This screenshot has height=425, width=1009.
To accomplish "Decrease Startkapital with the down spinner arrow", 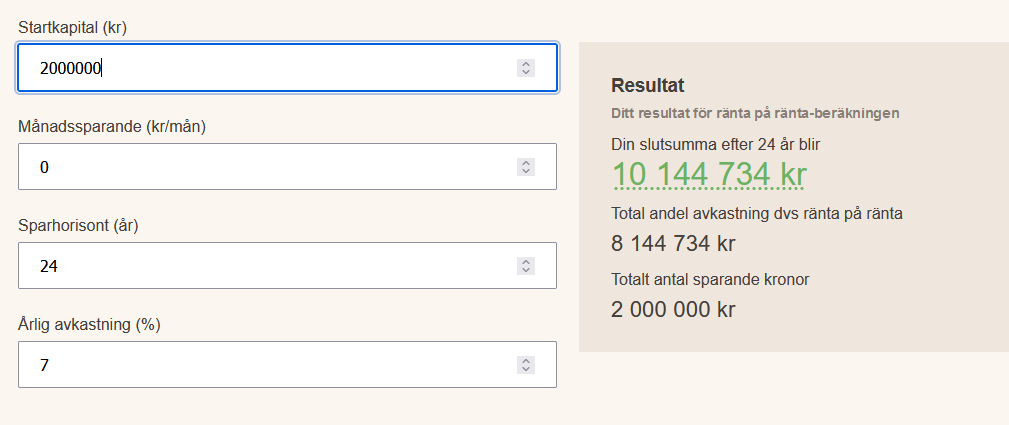I will pyautogui.click(x=526, y=73).
